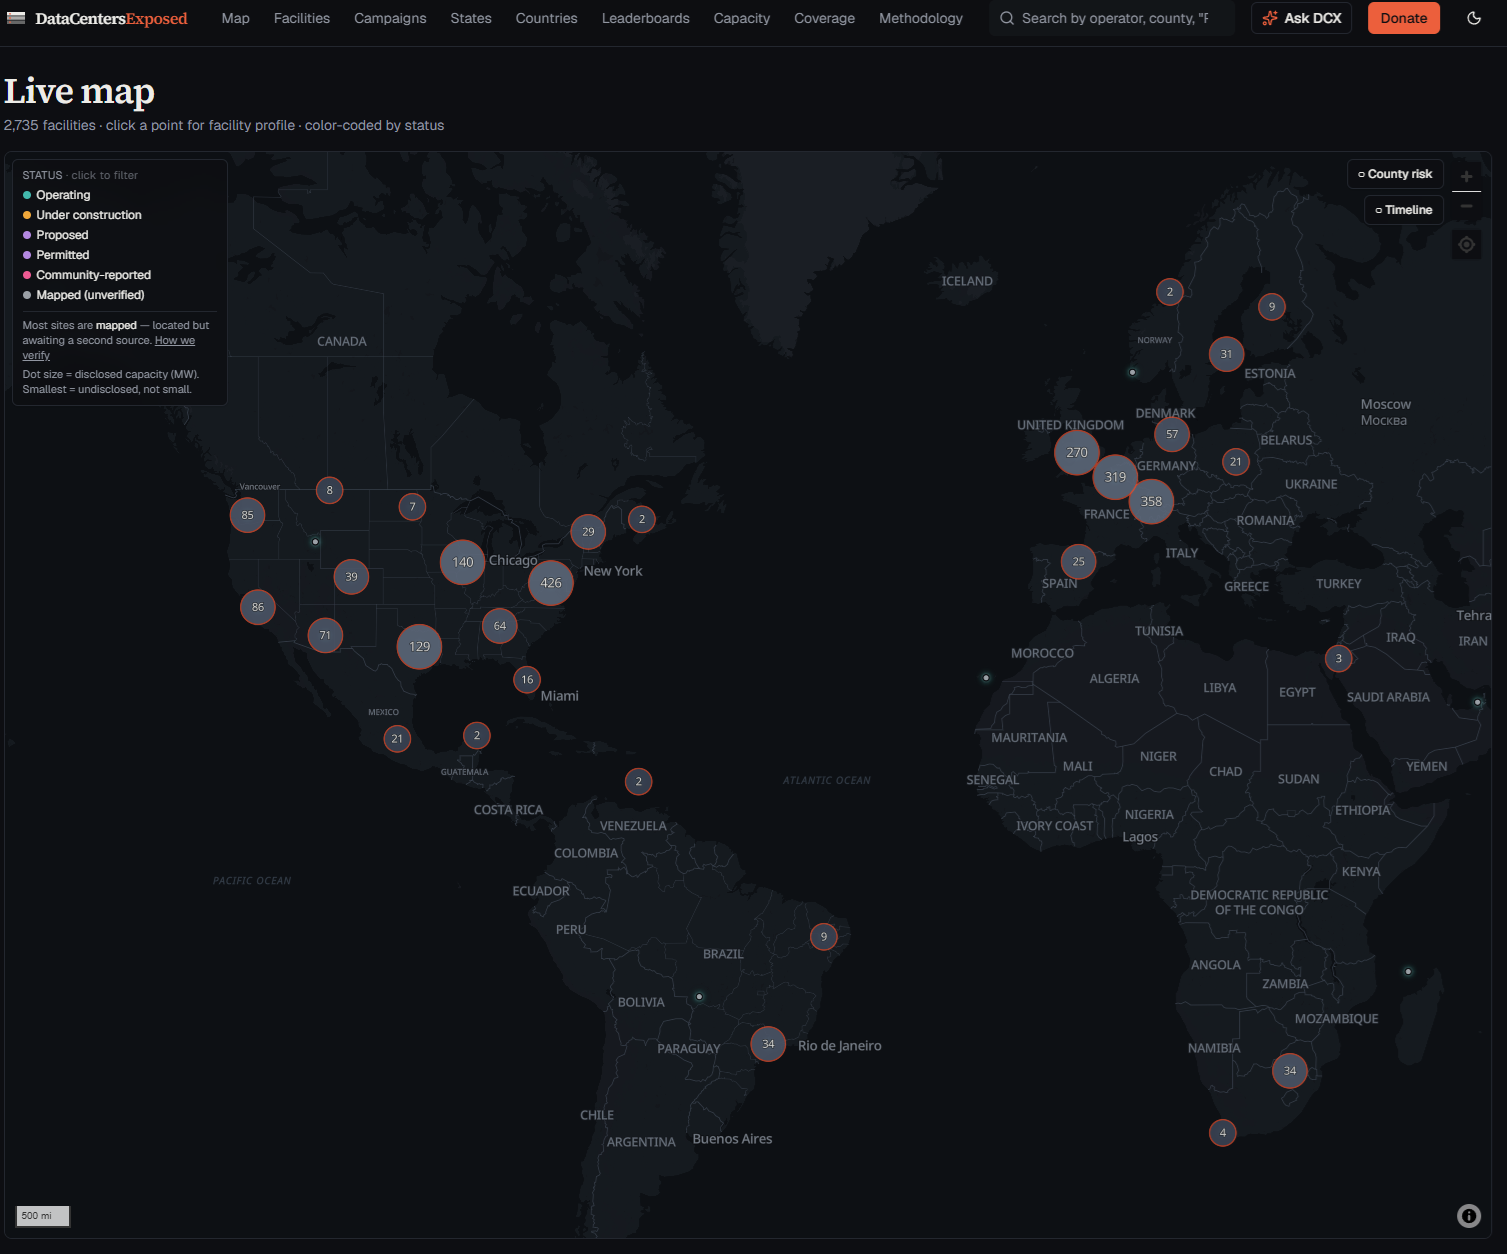Toggle the County risk overlay
The height and width of the screenshot is (1254, 1507).
click(1395, 174)
